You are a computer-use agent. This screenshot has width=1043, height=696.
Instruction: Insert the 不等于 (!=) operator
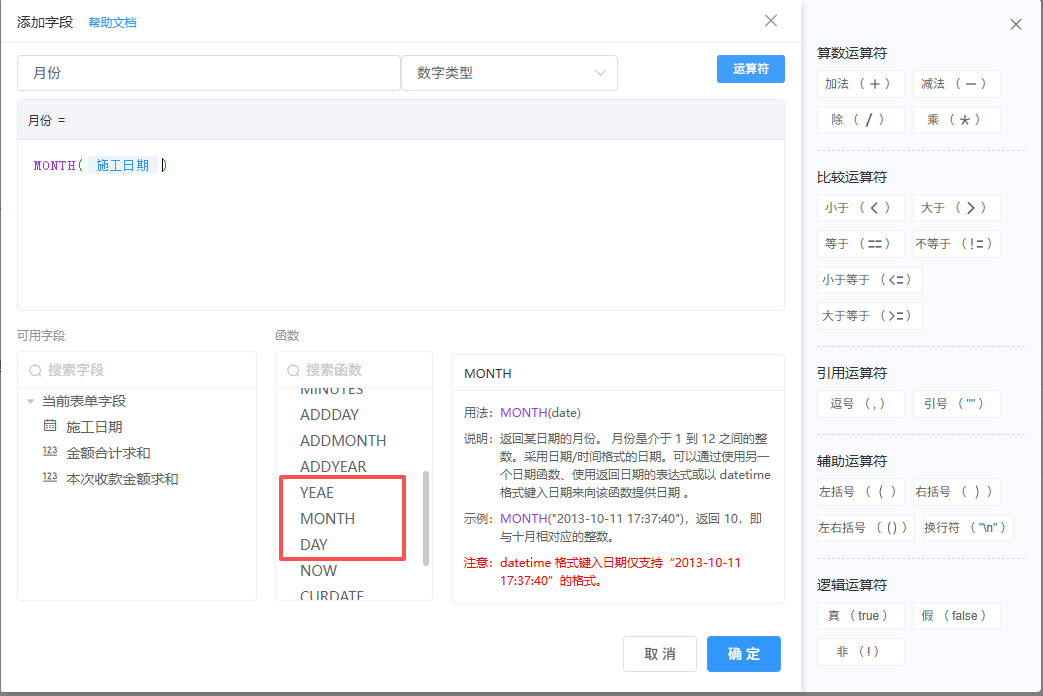956,244
